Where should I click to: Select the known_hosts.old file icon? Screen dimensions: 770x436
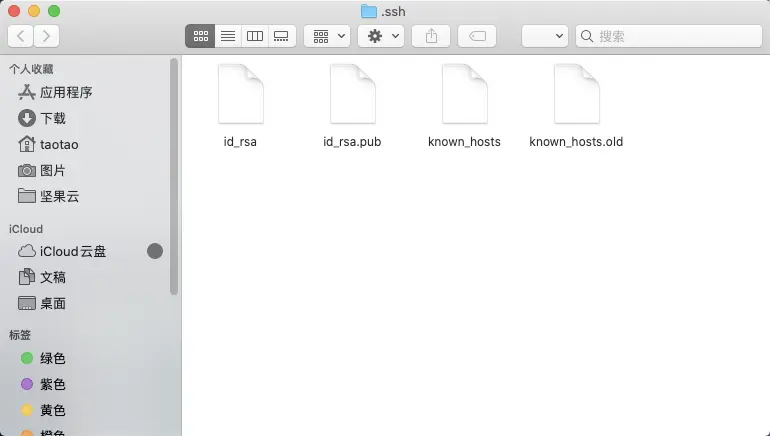(x=577, y=94)
